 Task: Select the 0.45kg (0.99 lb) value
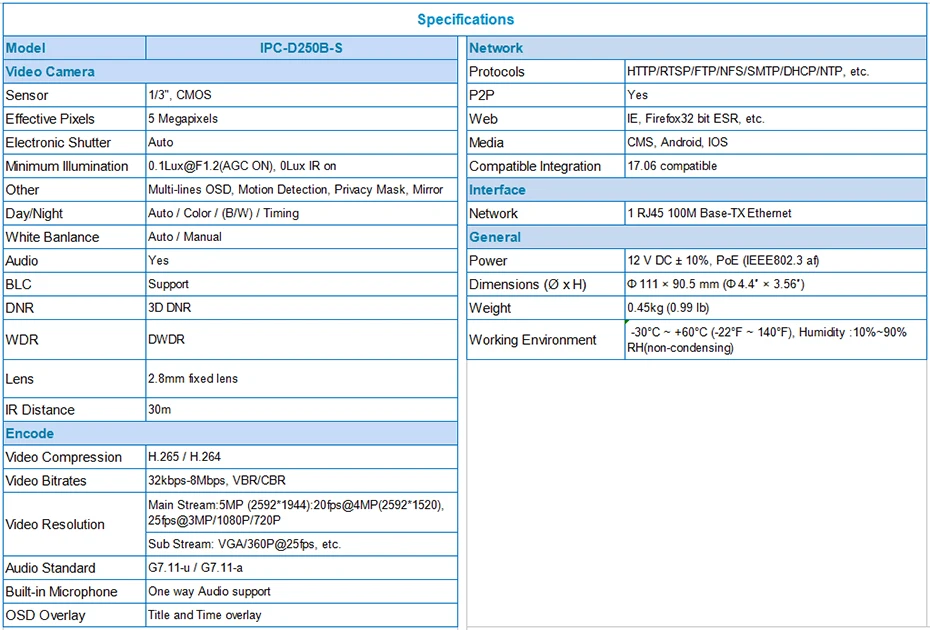pyautogui.click(x=668, y=308)
